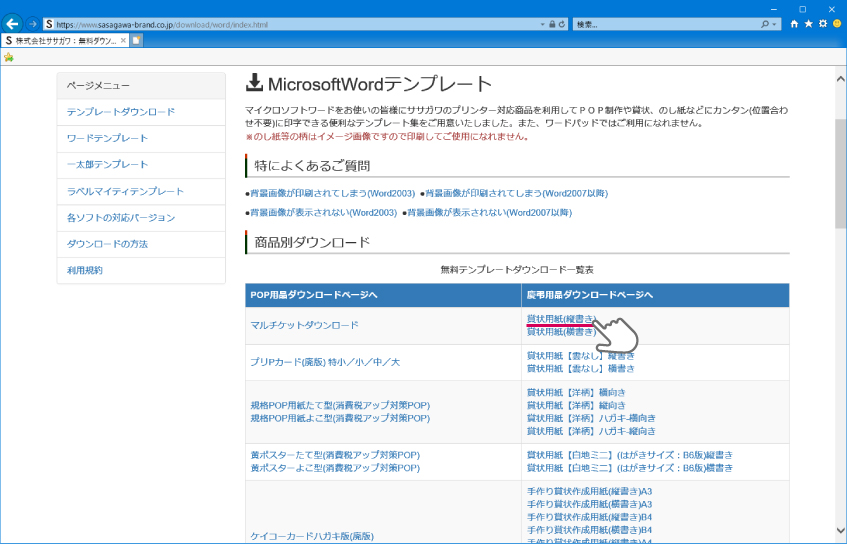This screenshot has width=847, height=544.
Task: Click the browser forward arrow button
Action: (32, 24)
